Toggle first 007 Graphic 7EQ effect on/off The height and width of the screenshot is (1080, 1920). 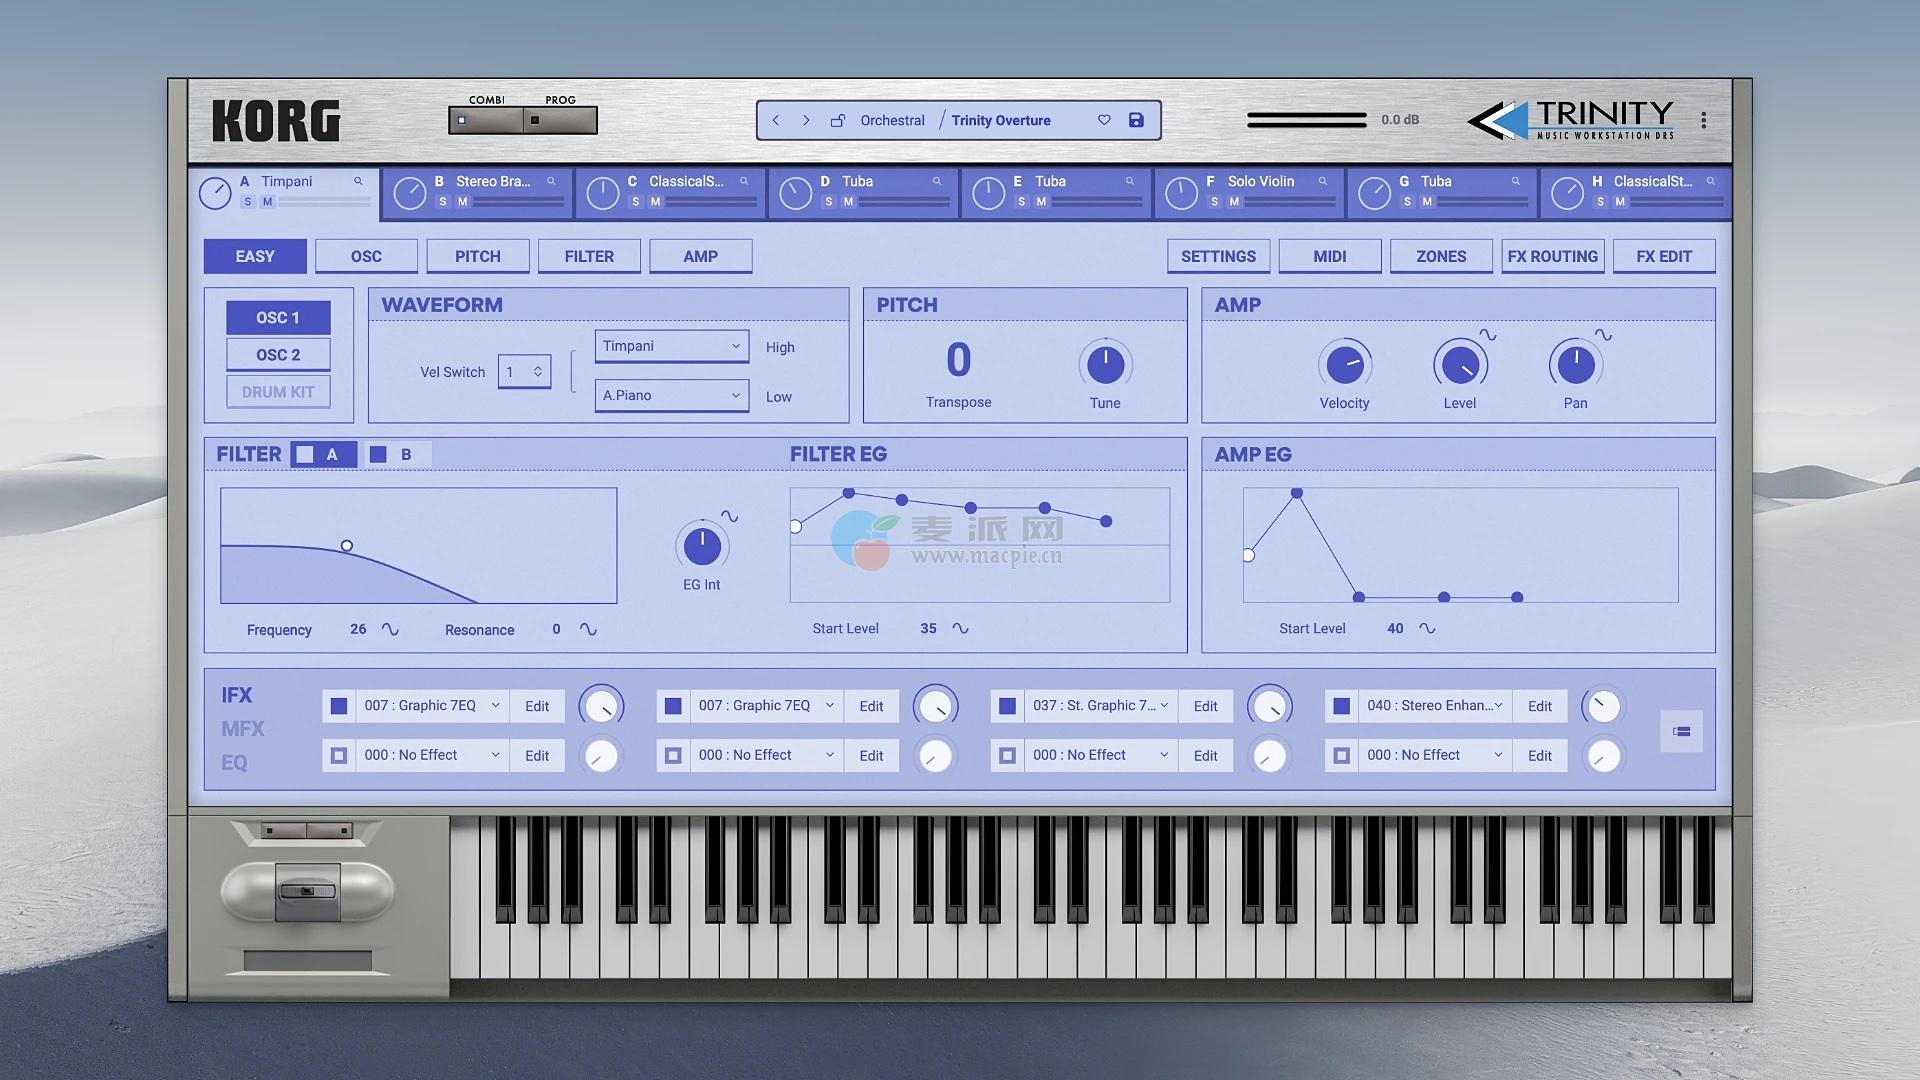339,706
